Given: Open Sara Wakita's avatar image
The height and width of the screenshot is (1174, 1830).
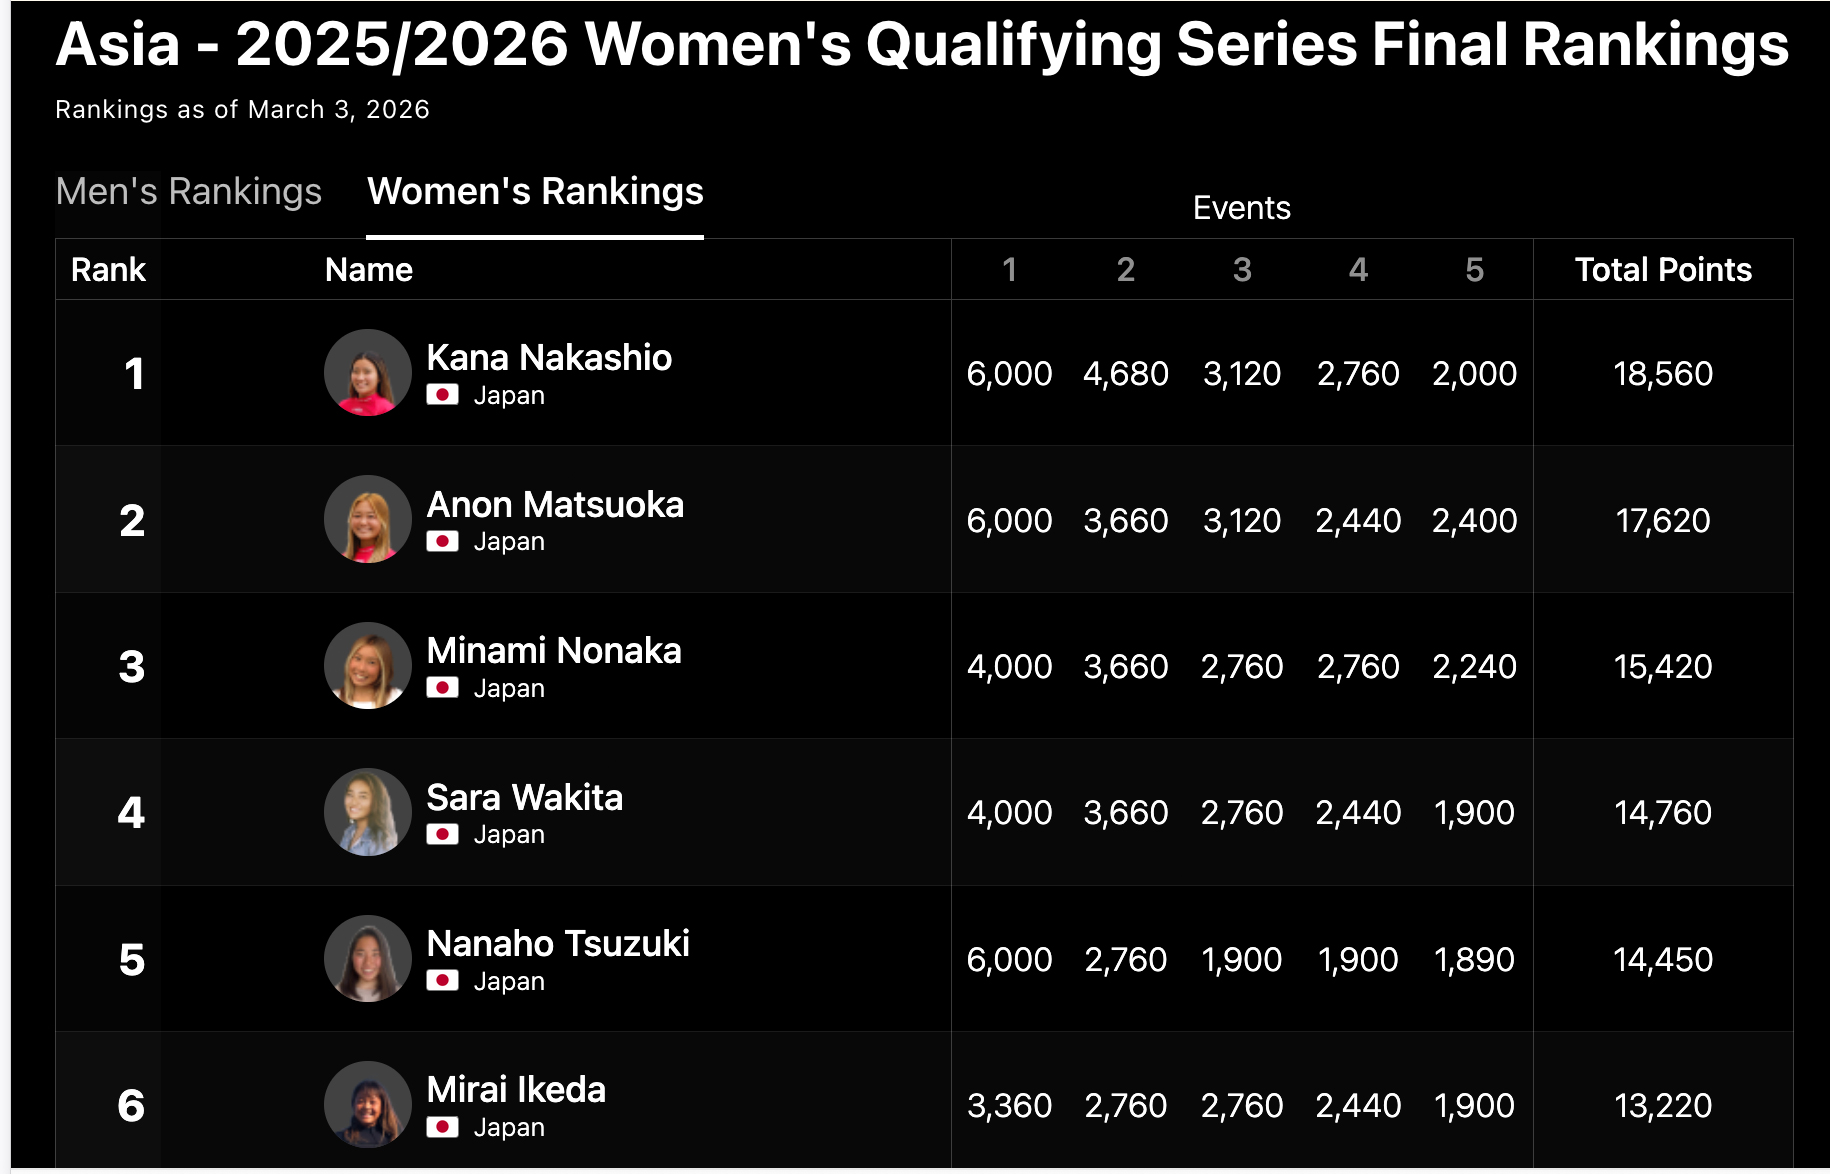Looking at the screenshot, I should 368,812.
